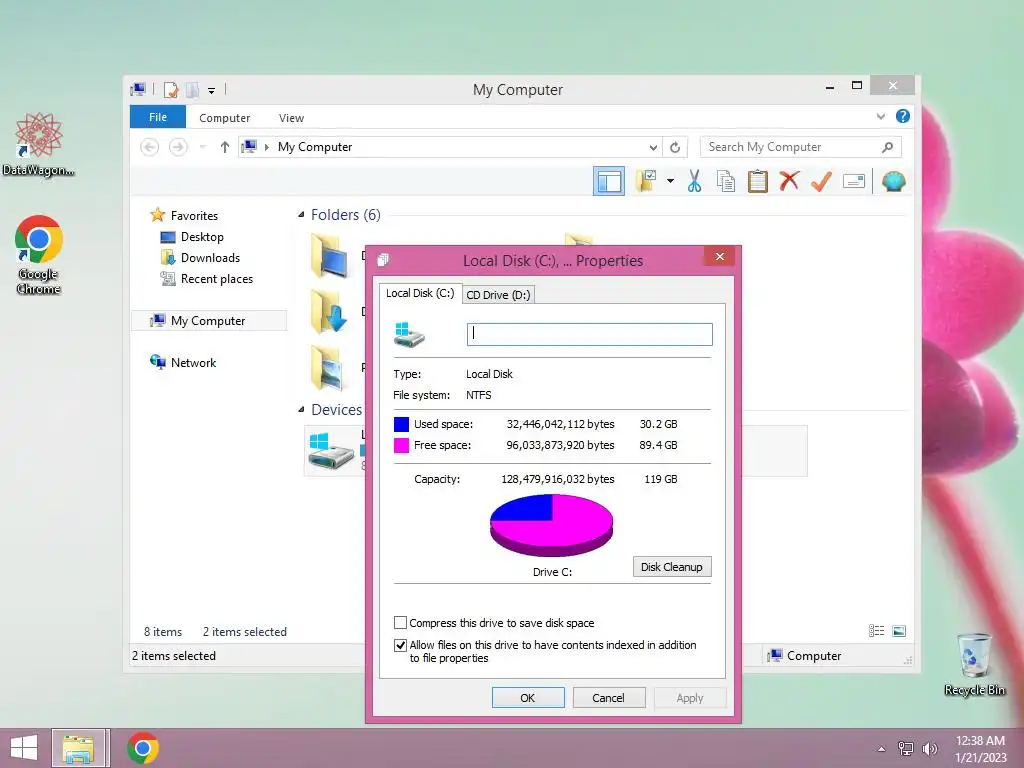
Task: Toggle the navigation pane toolbar icon
Action: [609, 182]
